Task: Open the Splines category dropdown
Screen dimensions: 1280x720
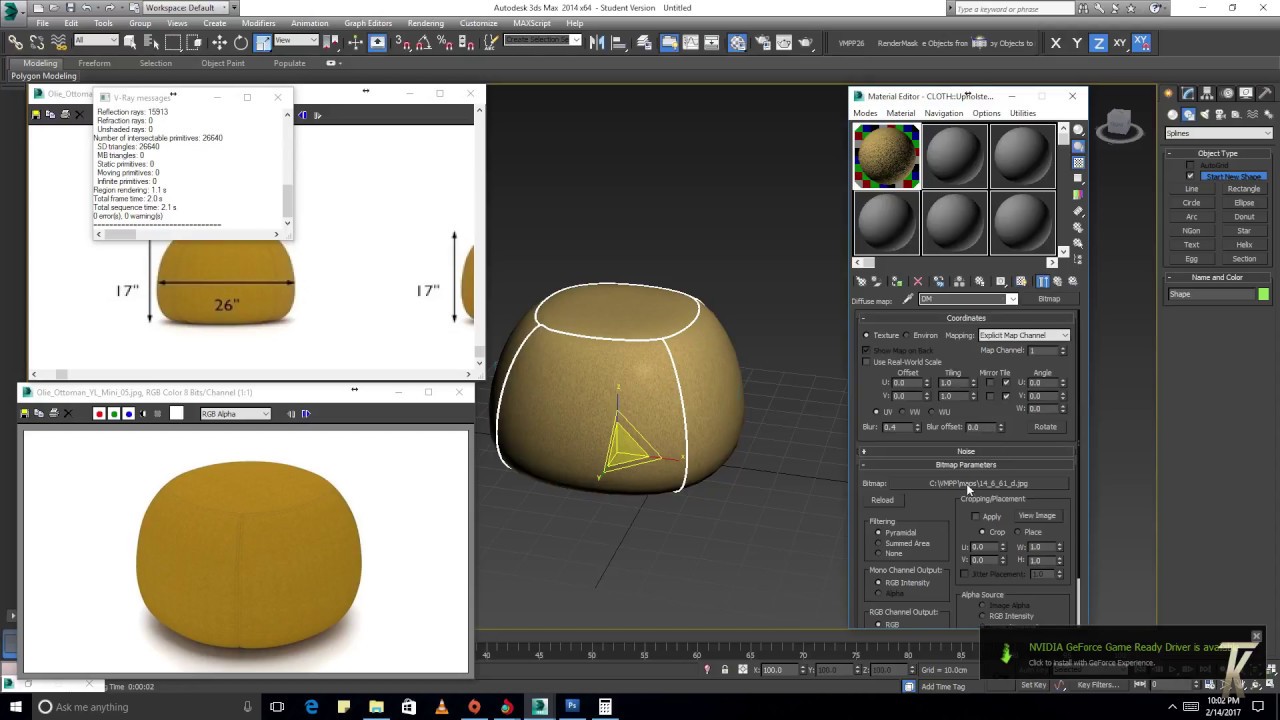Action: coord(1219,133)
